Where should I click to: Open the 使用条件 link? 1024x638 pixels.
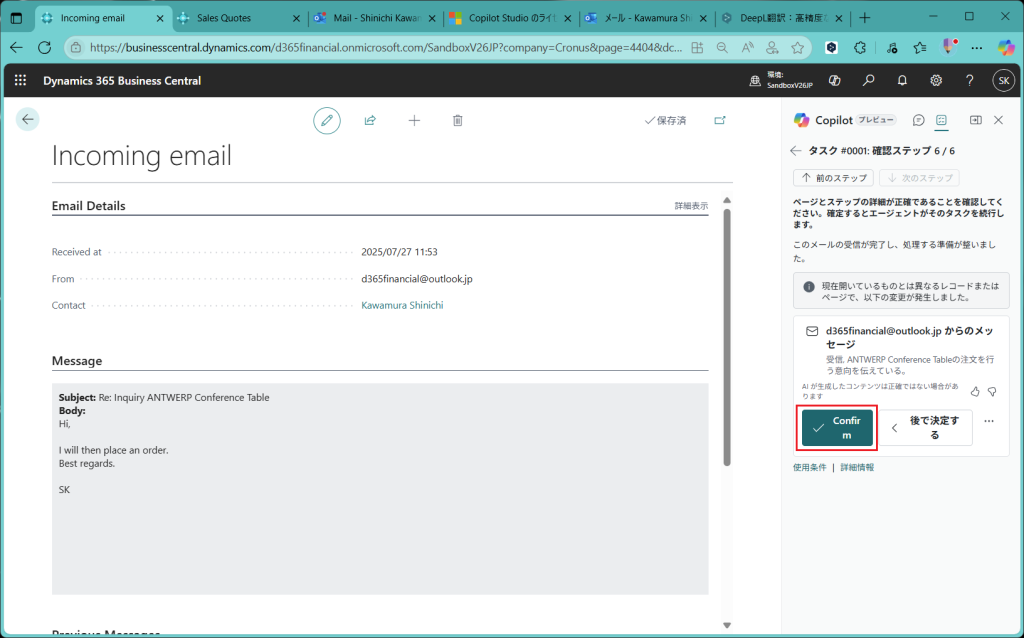(x=810, y=468)
